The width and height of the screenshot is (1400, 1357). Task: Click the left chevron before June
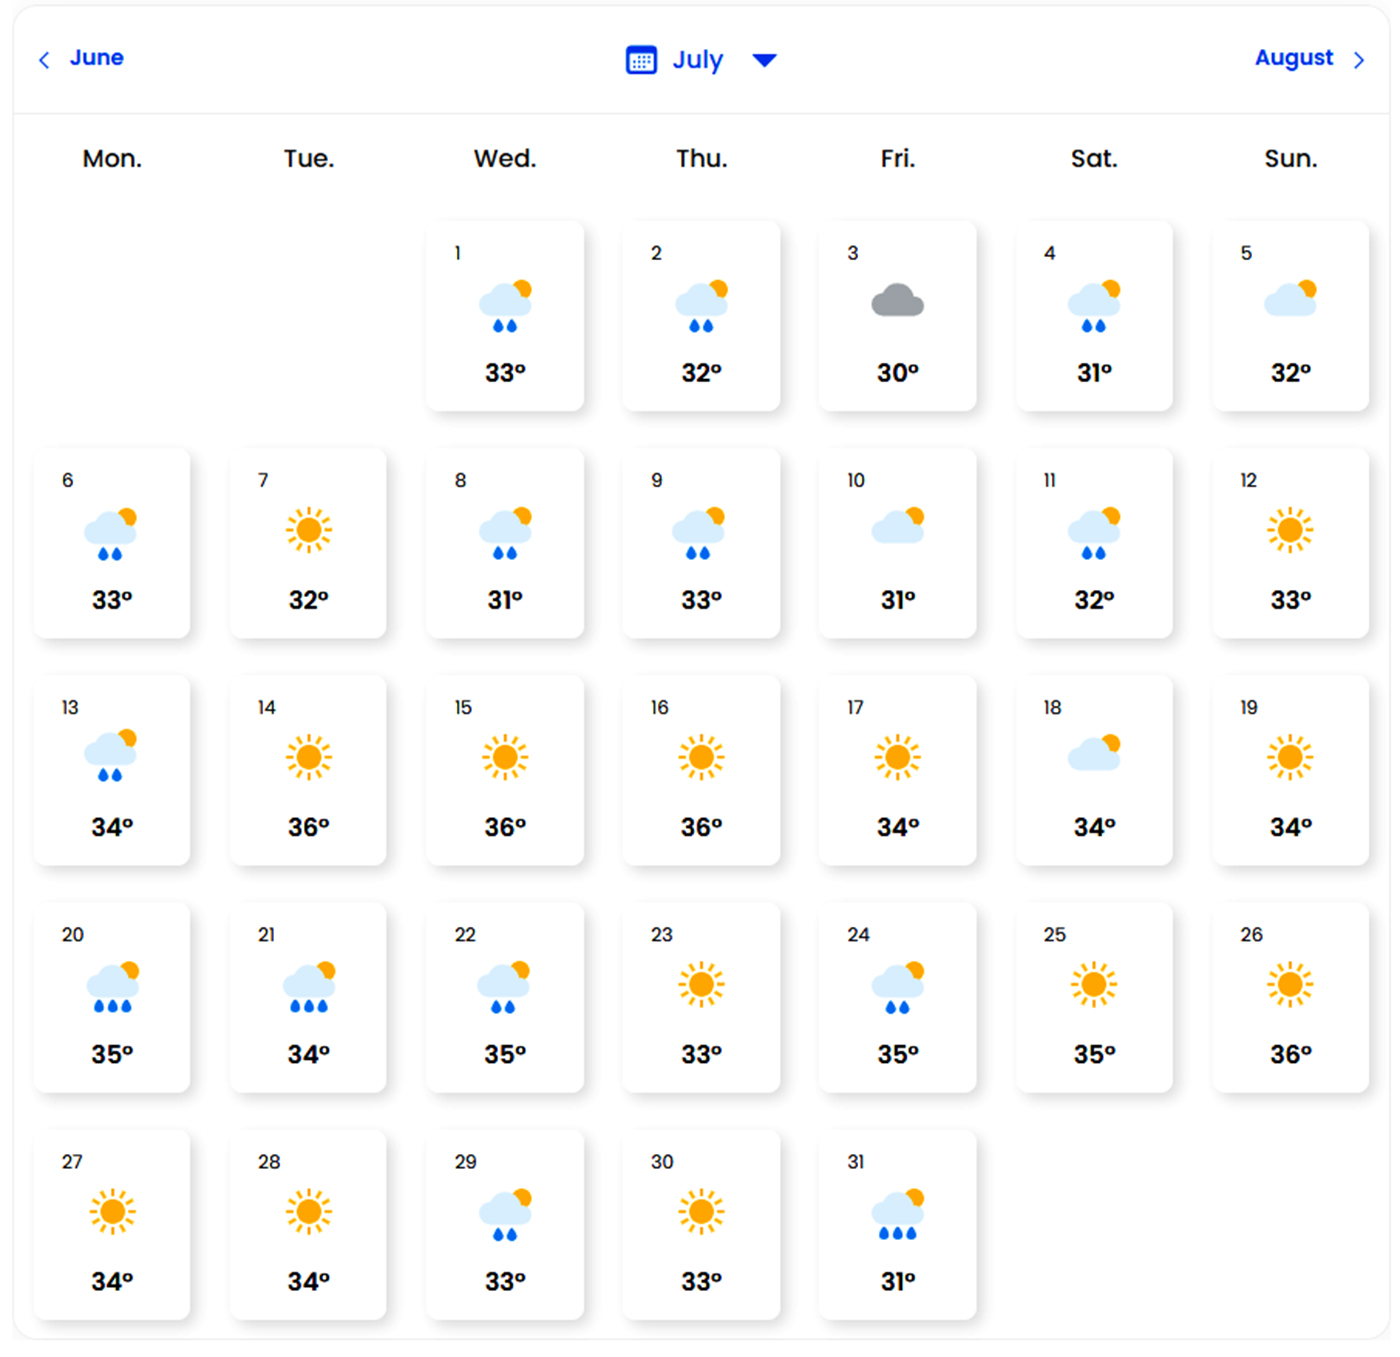[x=44, y=60]
